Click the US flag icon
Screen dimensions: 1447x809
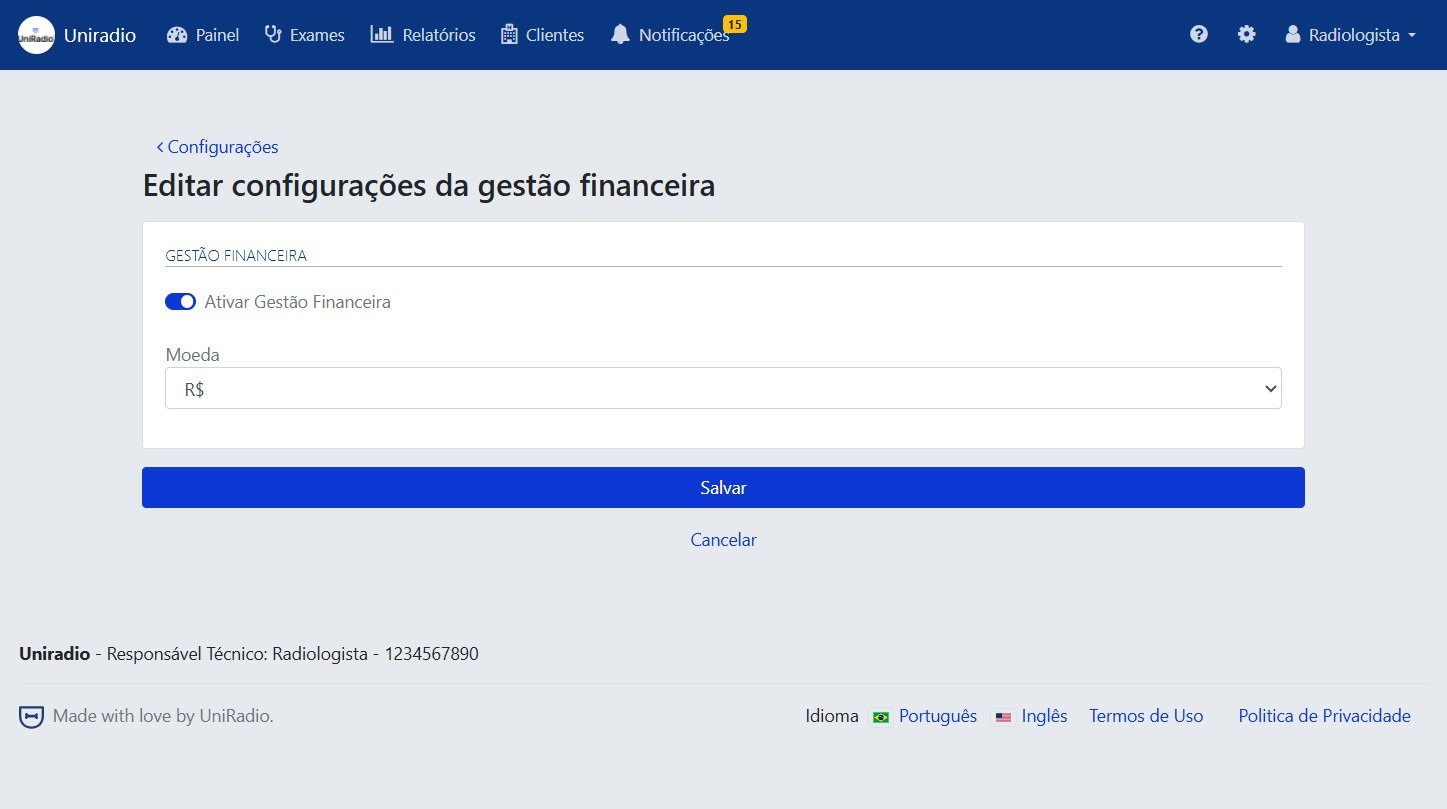click(x=1003, y=717)
